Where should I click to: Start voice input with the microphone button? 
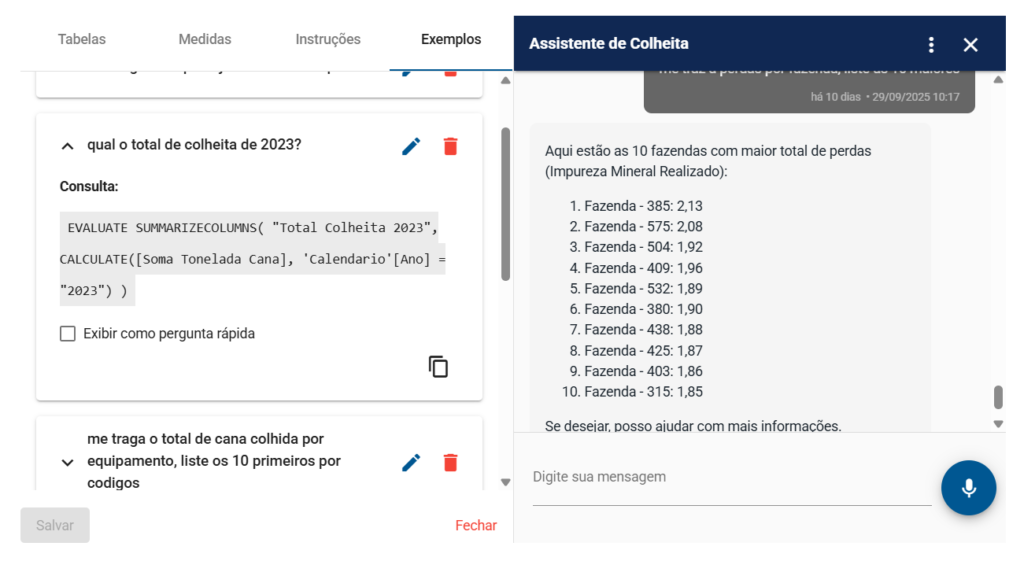point(968,488)
